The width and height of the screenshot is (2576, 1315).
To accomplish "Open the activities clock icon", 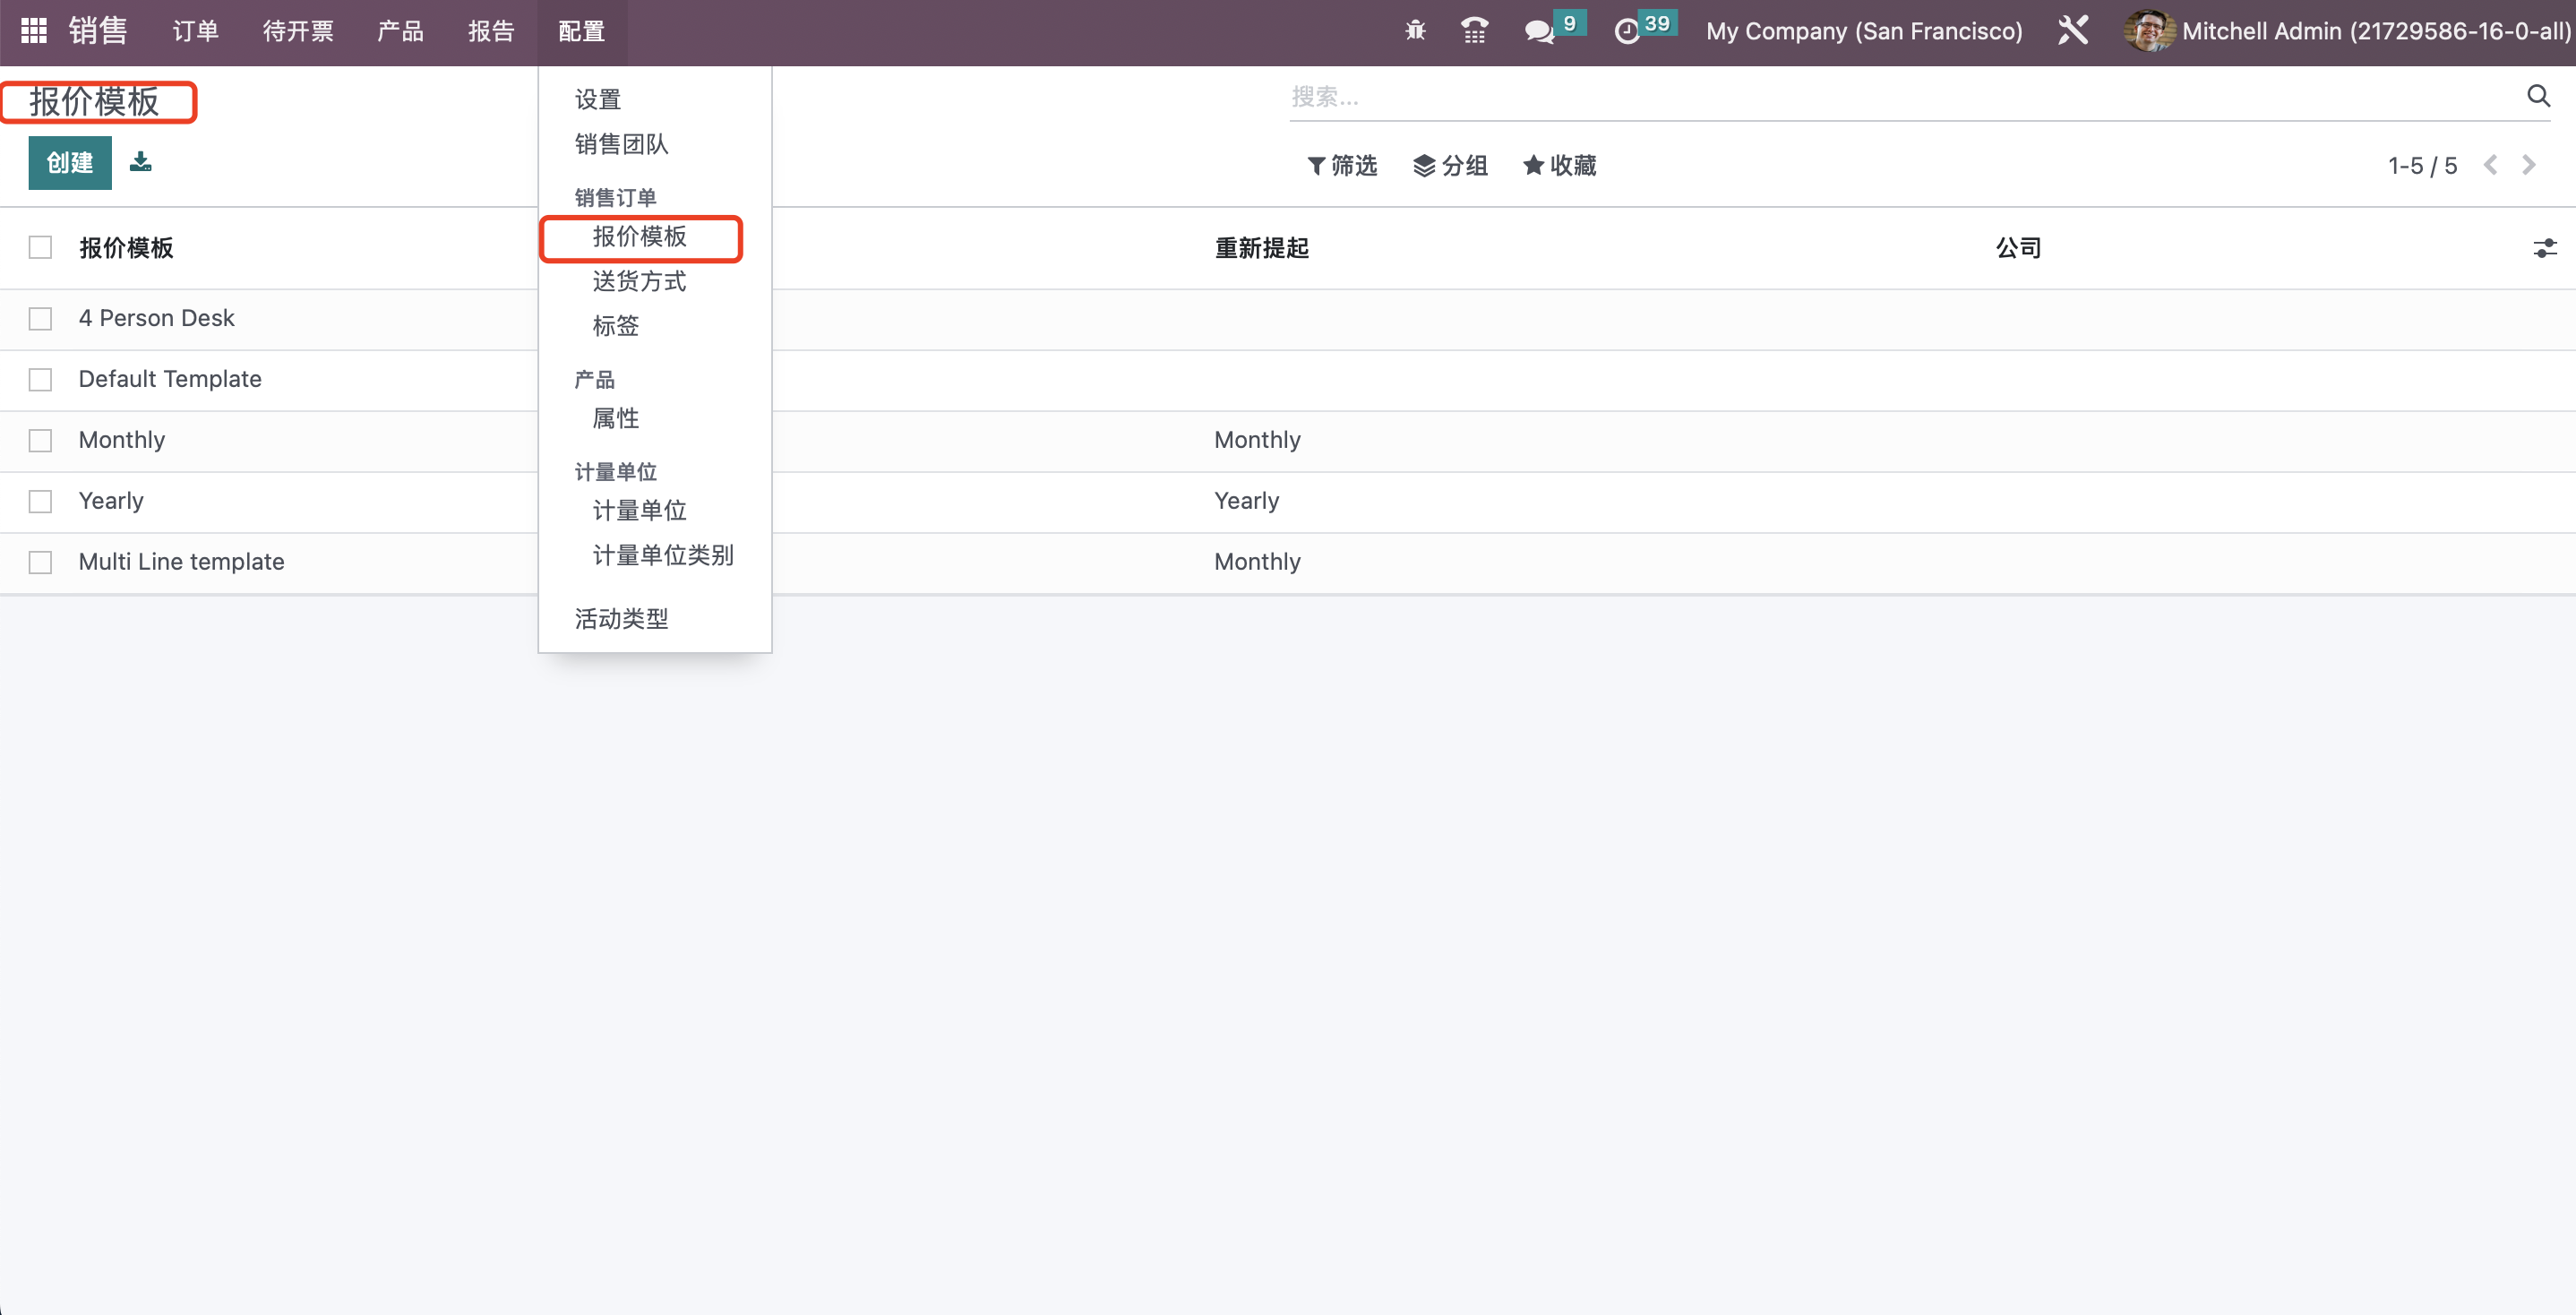I will click(1628, 31).
